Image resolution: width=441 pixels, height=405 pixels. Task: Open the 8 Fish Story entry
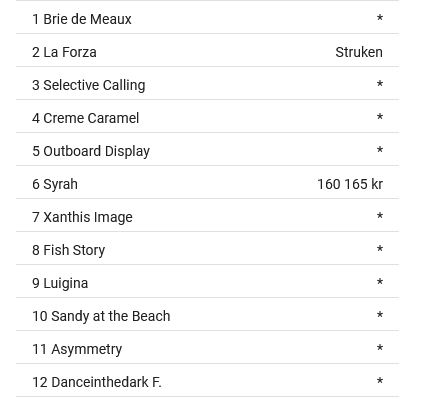click(x=207, y=248)
